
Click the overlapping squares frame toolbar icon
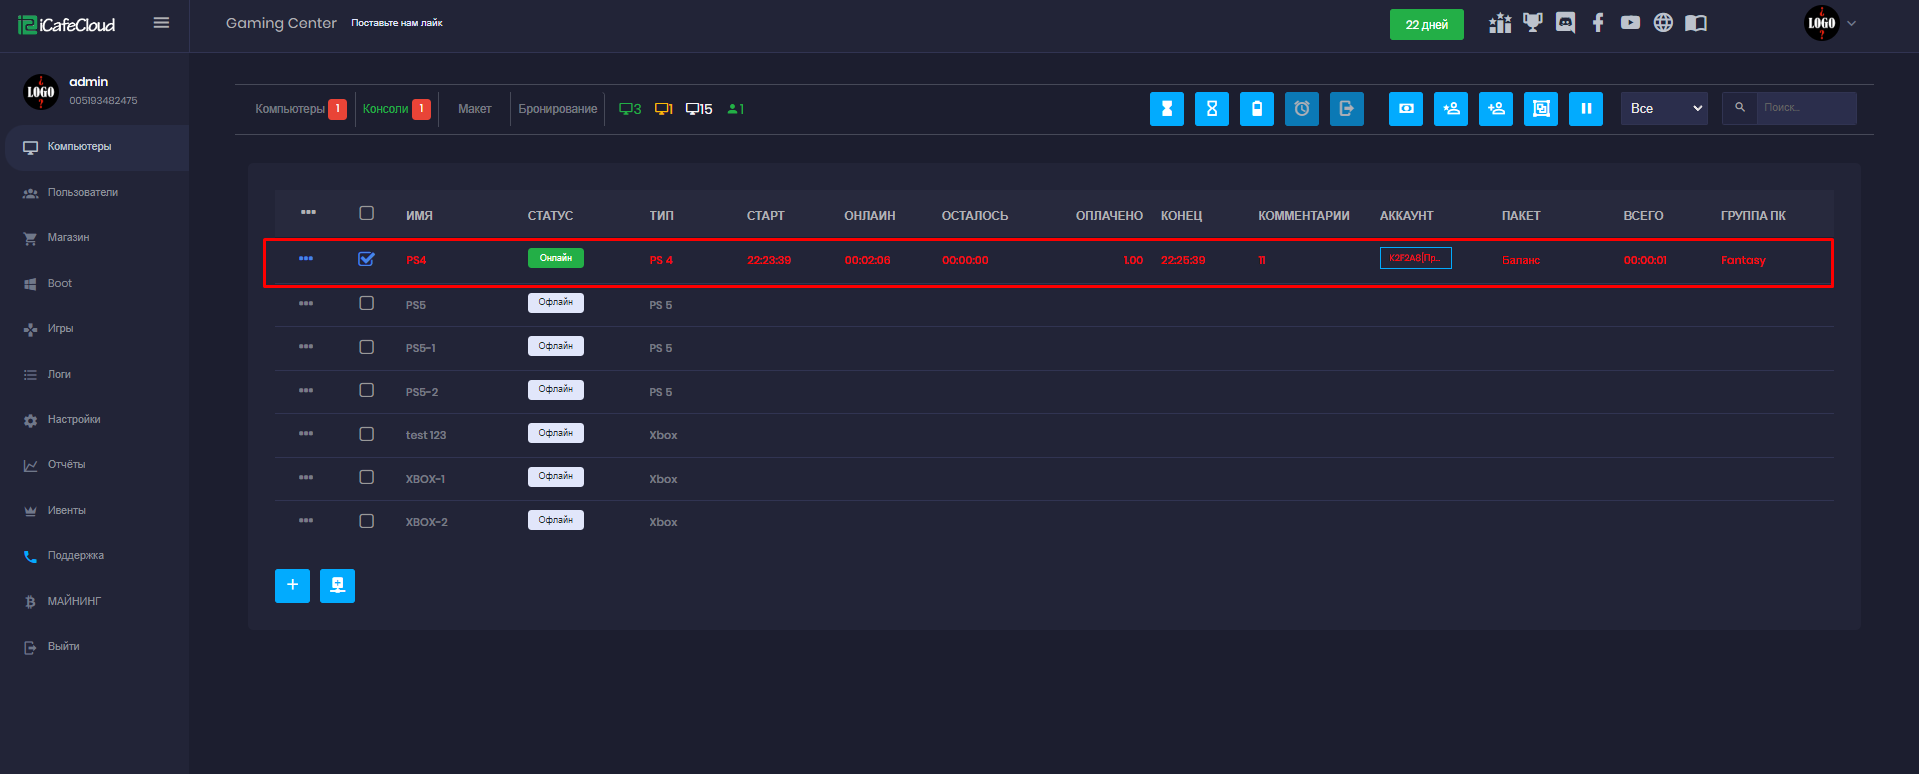tap(1540, 108)
